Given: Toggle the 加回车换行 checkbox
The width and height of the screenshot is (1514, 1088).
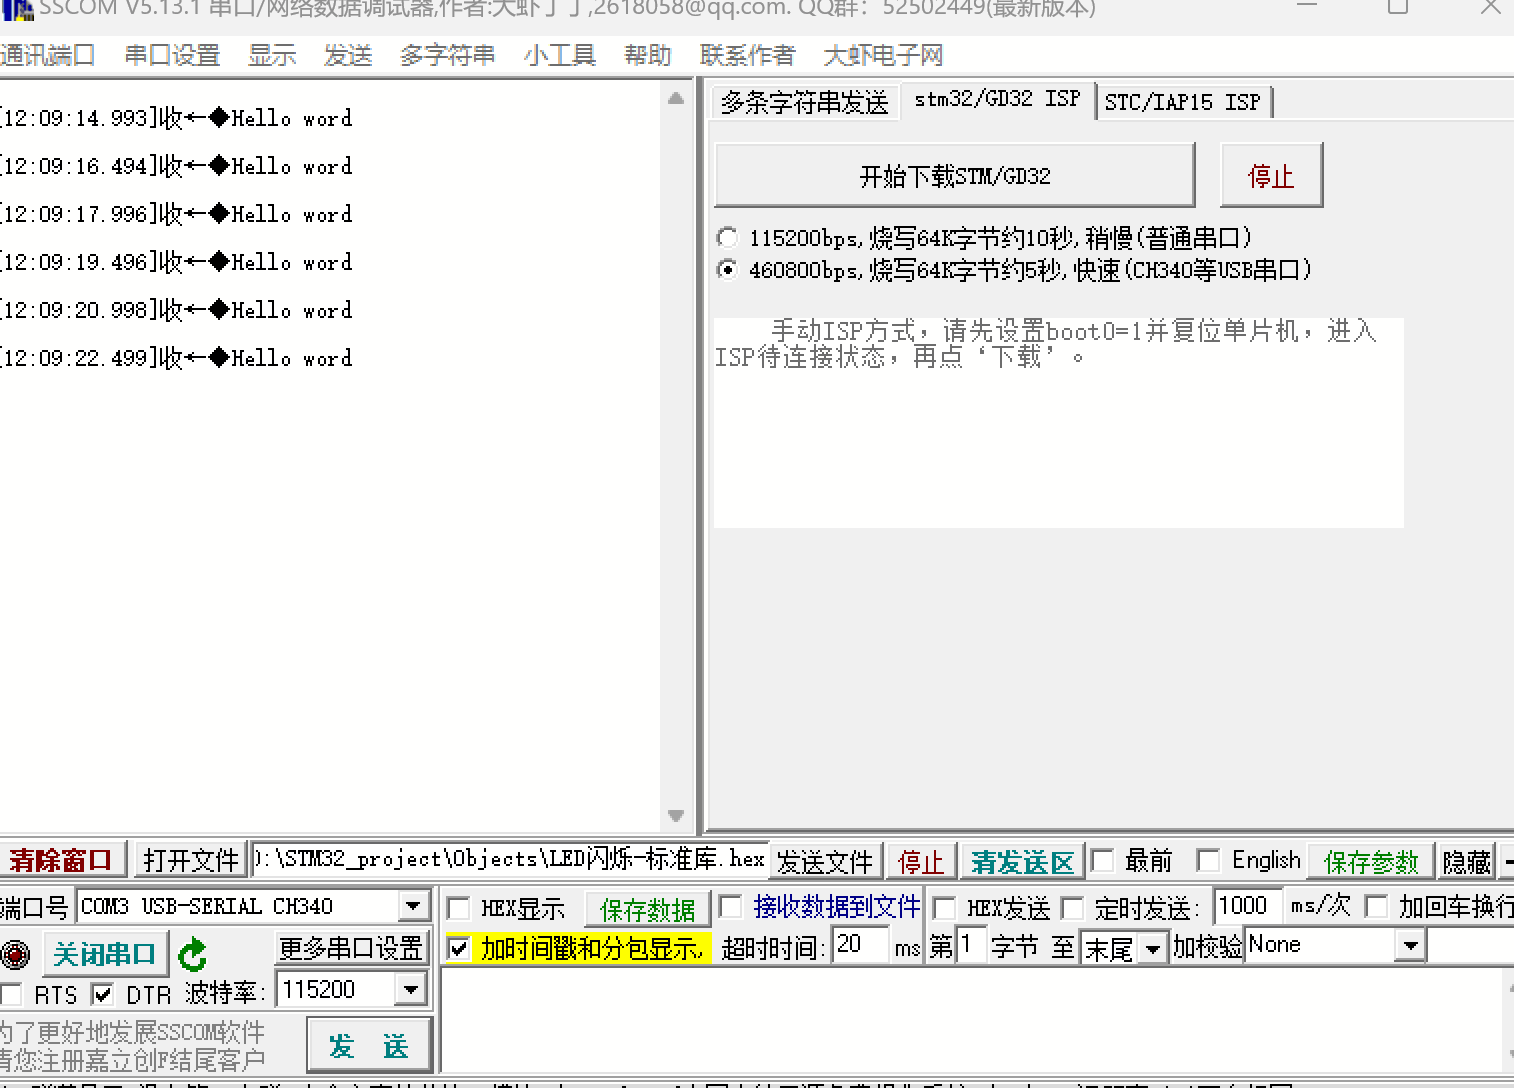Looking at the screenshot, I should [1376, 907].
